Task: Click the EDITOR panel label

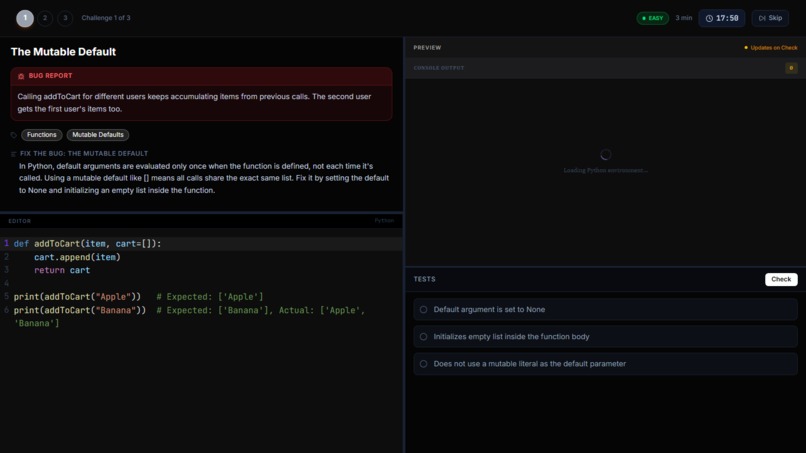Action: [x=20, y=221]
